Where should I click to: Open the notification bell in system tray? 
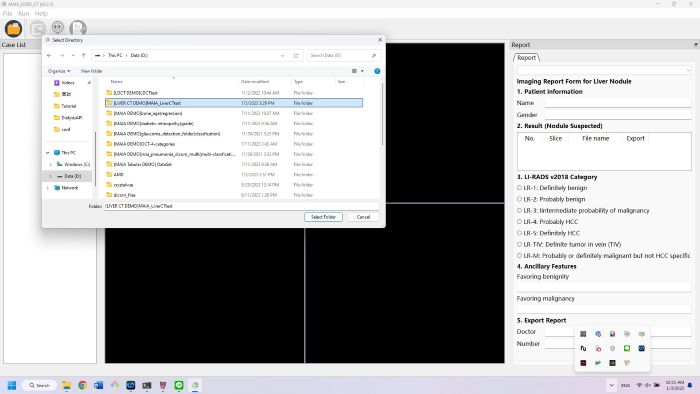tap(690, 386)
